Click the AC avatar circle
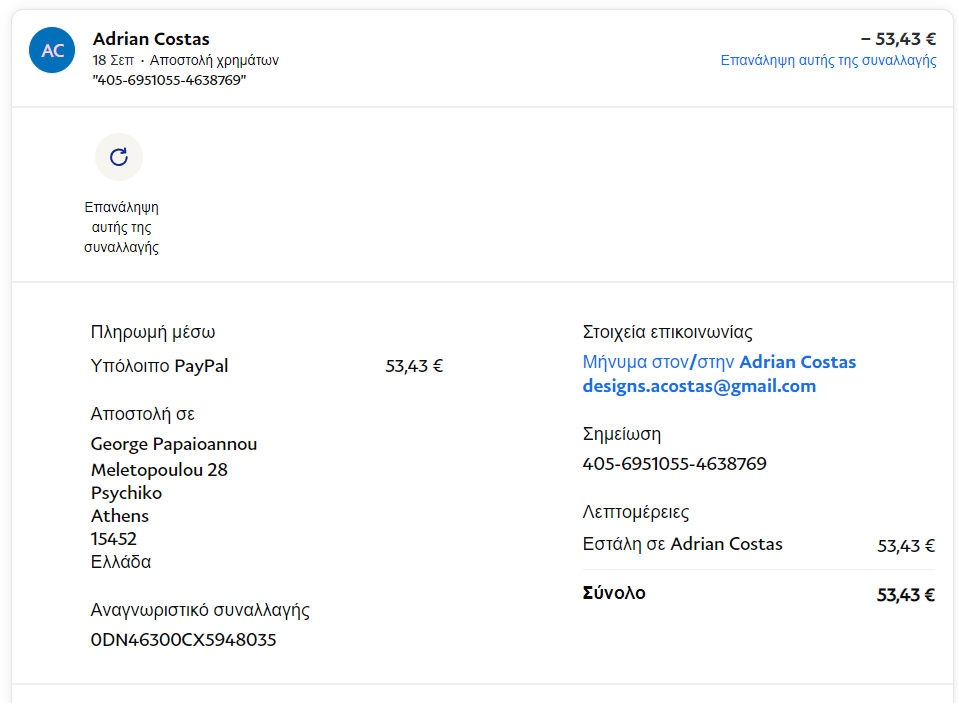The image size is (958, 703). (x=53, y=50)
